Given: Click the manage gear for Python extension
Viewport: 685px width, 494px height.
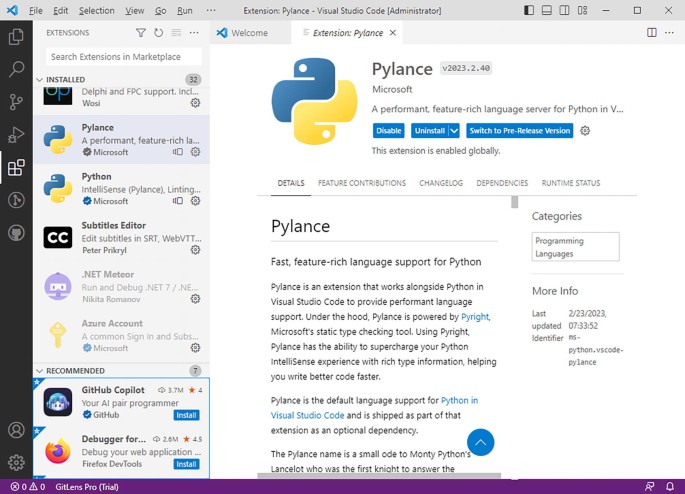Looking at the screenshot, I should point(195,201).
